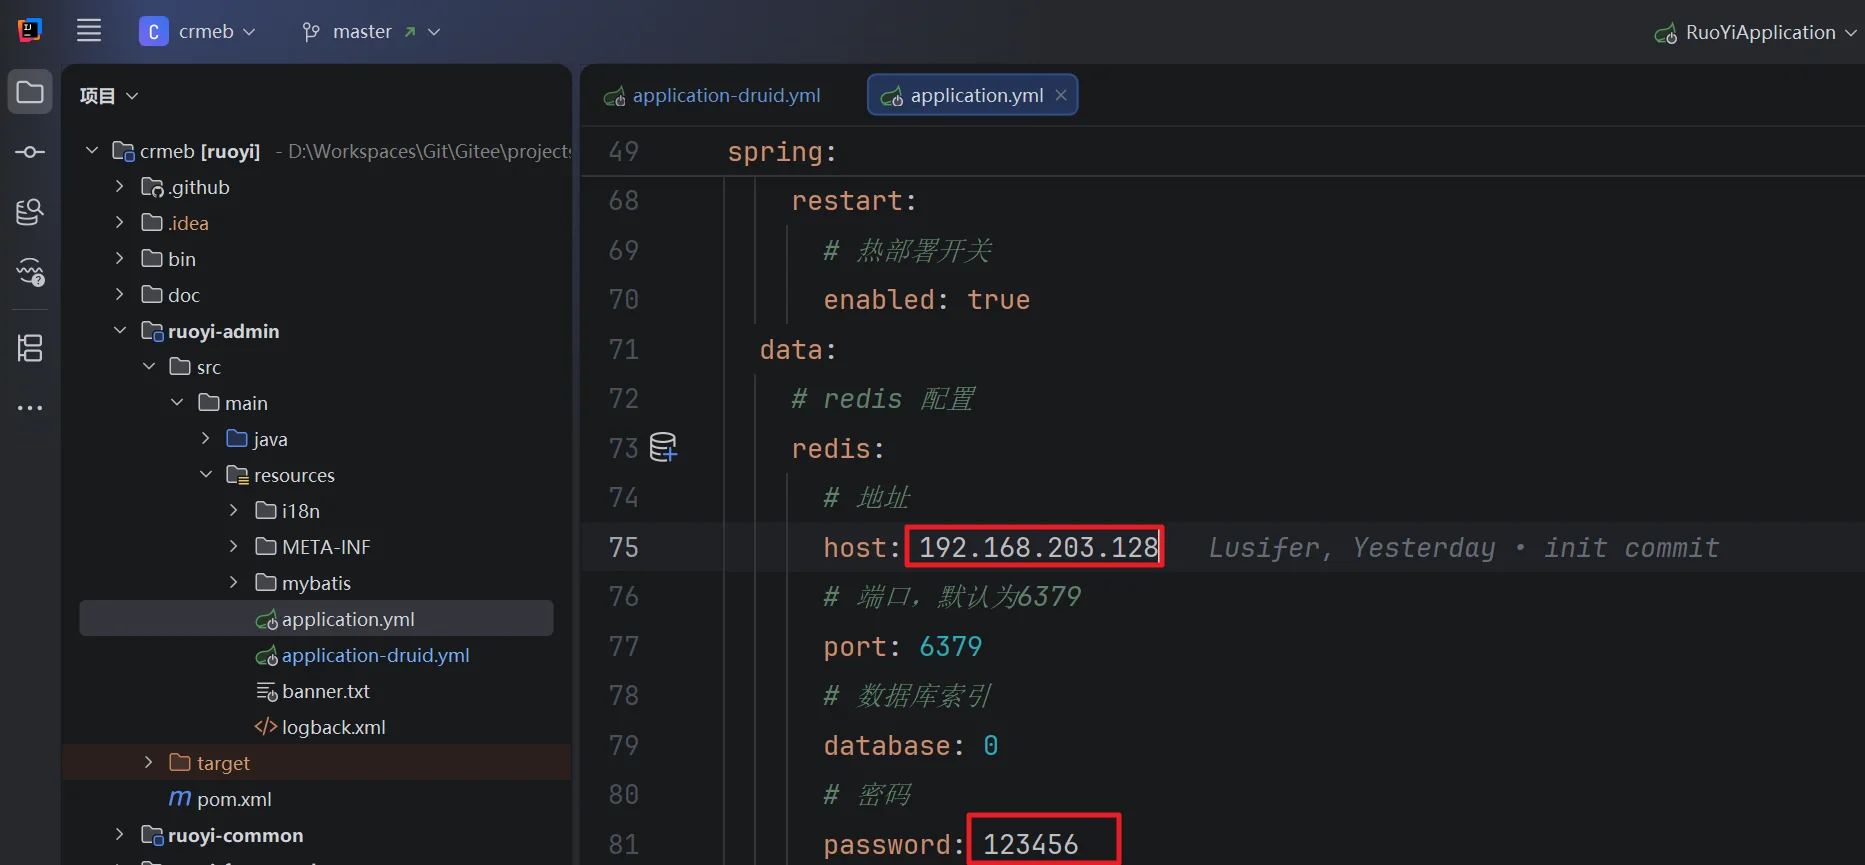Collapse the src folder
This screenshot has height=865, width=1865.
149,367
